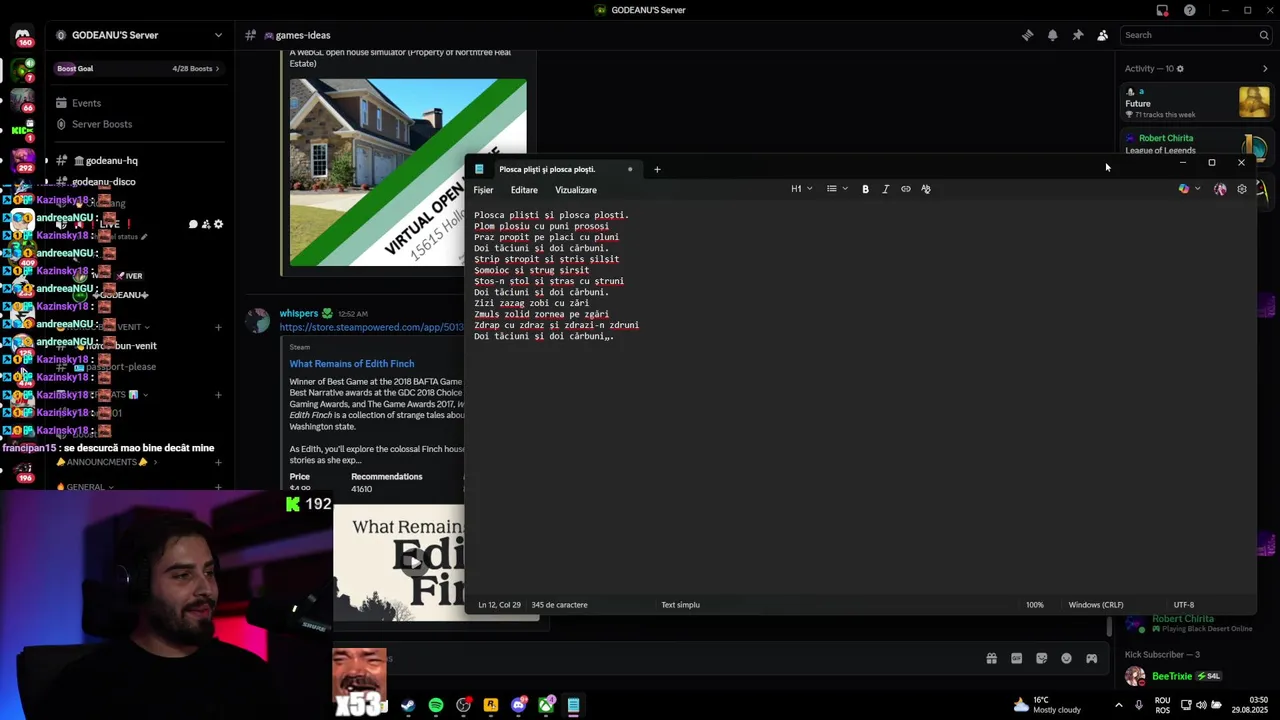Expand the Copilot dropdown arrow
This screenshot has height=720, width=1280.
coord(1198,189)
